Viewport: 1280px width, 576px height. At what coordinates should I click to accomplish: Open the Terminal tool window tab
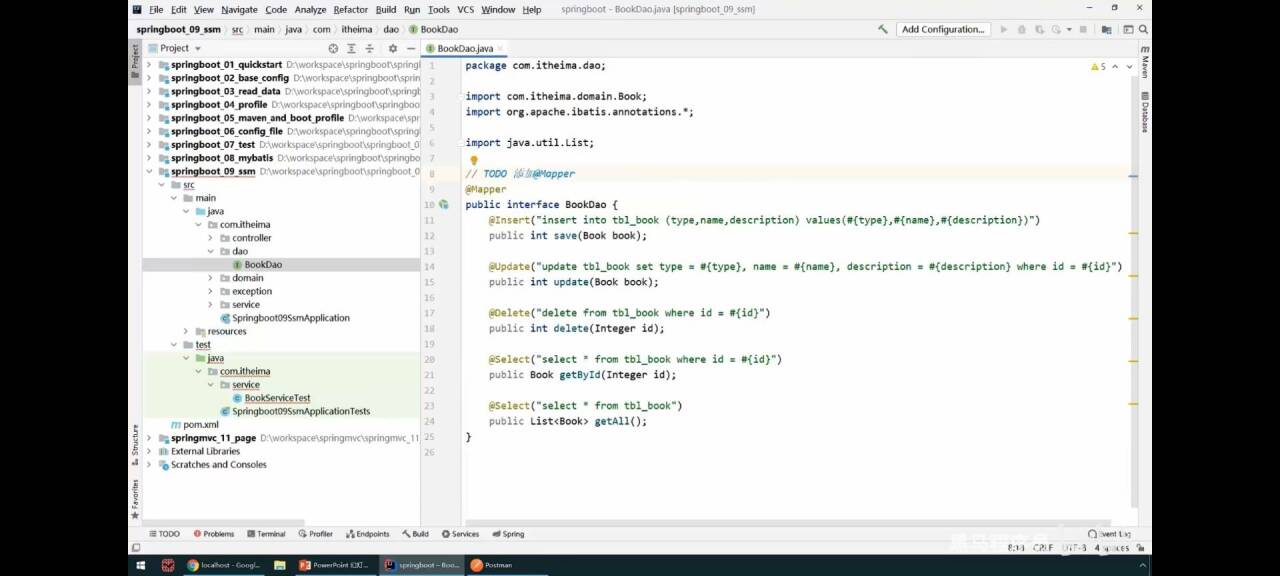click(x=266, y=534)
